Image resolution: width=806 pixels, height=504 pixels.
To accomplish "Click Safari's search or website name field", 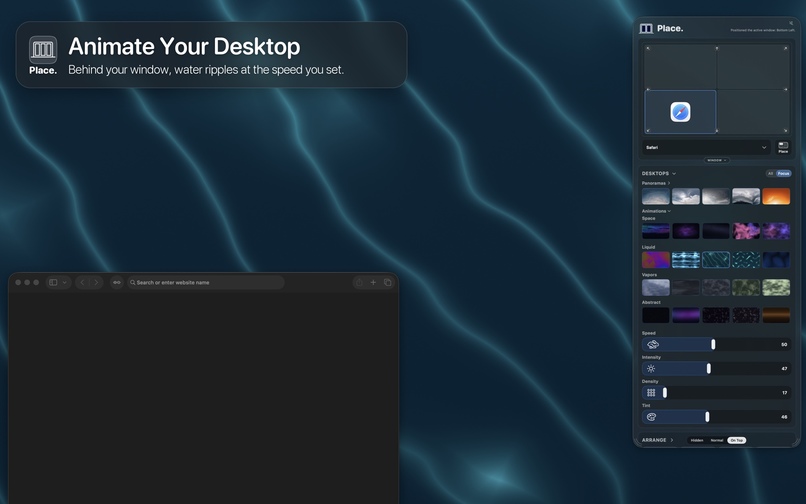I will coord(205,282).
